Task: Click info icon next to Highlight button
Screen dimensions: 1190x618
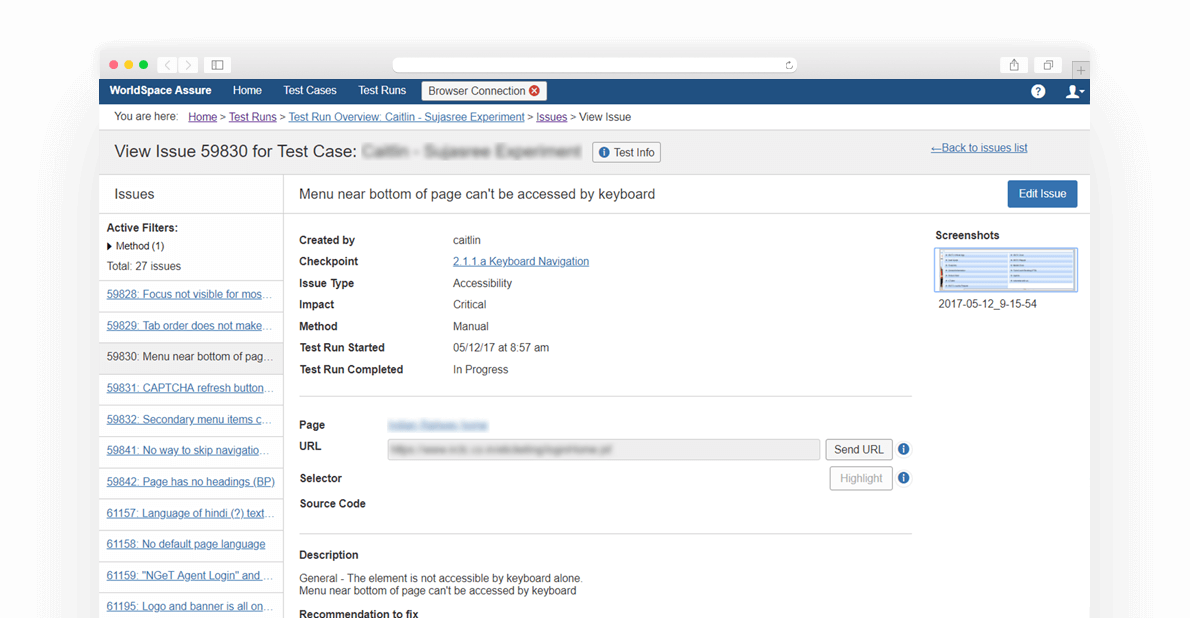Action: pyautogui.click(x=903, y=478)
